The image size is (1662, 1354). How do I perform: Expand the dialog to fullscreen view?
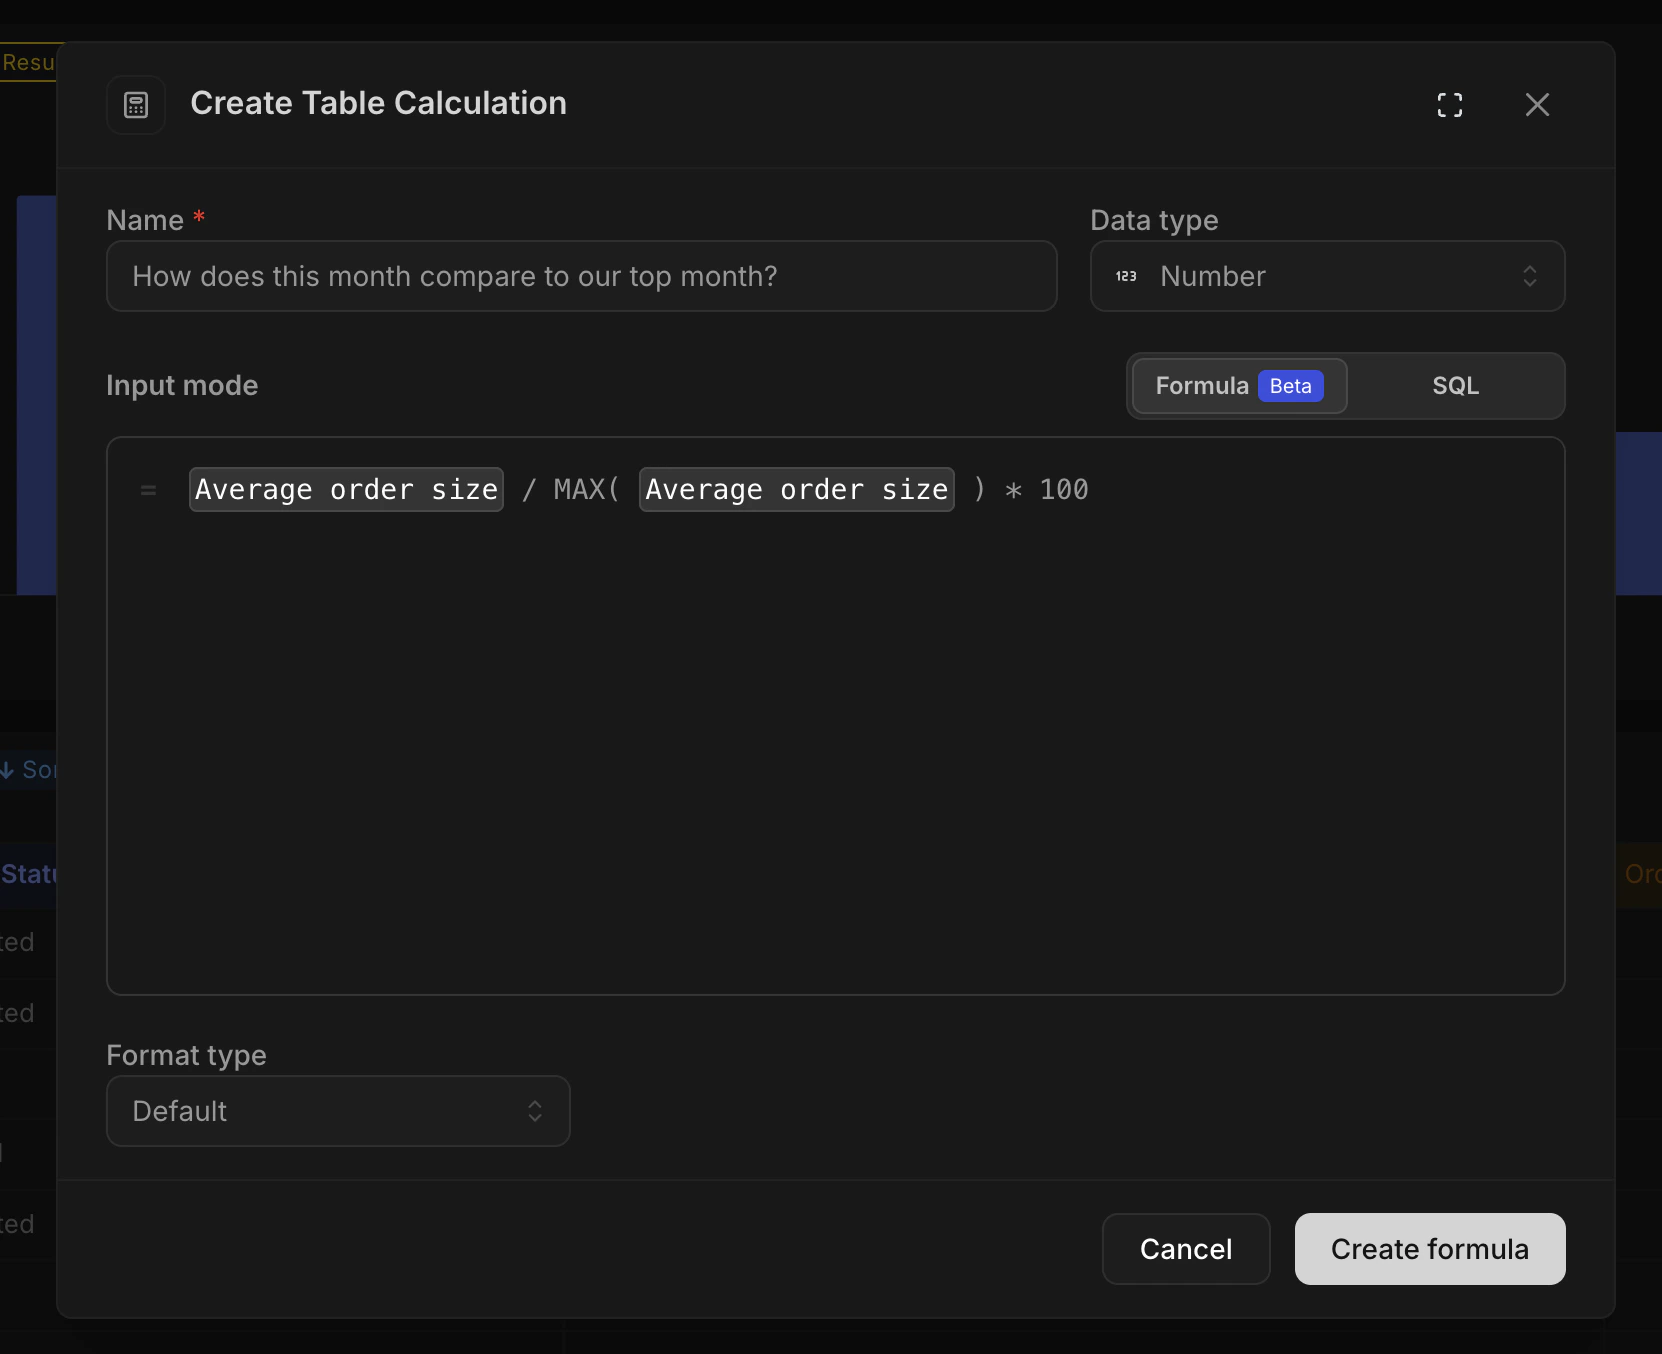(x=1451, y=104)
